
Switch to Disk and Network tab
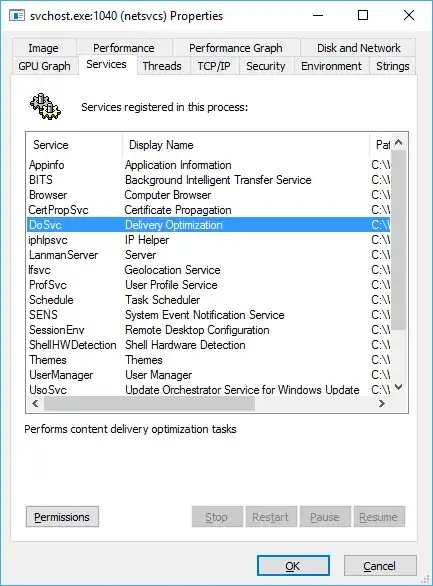(358, 48)
